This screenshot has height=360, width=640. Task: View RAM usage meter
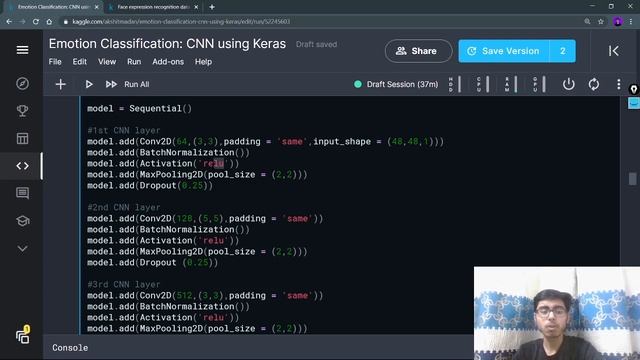pos(511,84)
